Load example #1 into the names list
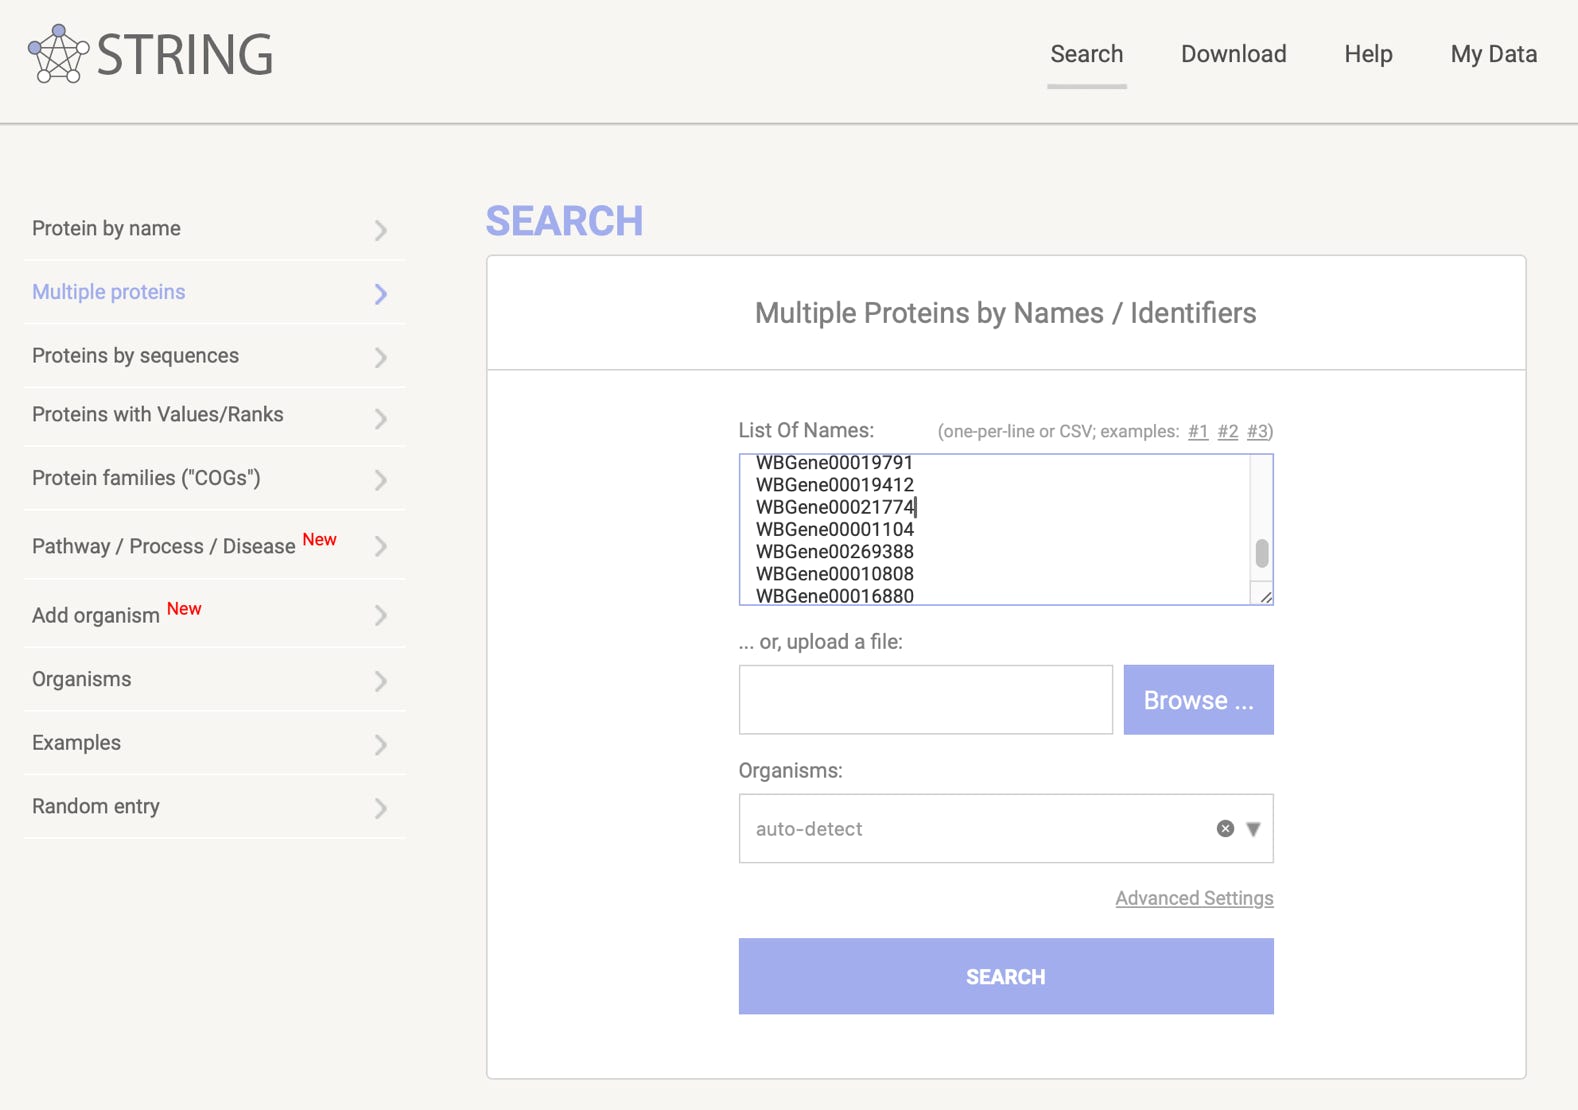1578x1110 pixels. click(1198, 432)
